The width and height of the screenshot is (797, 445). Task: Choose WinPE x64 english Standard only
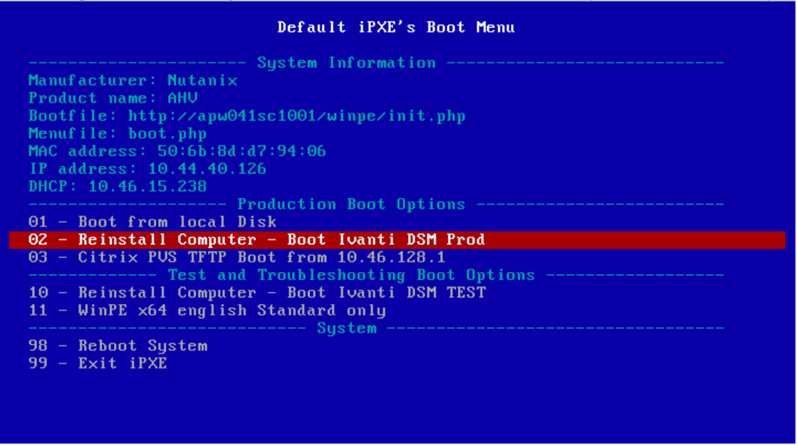207,311
